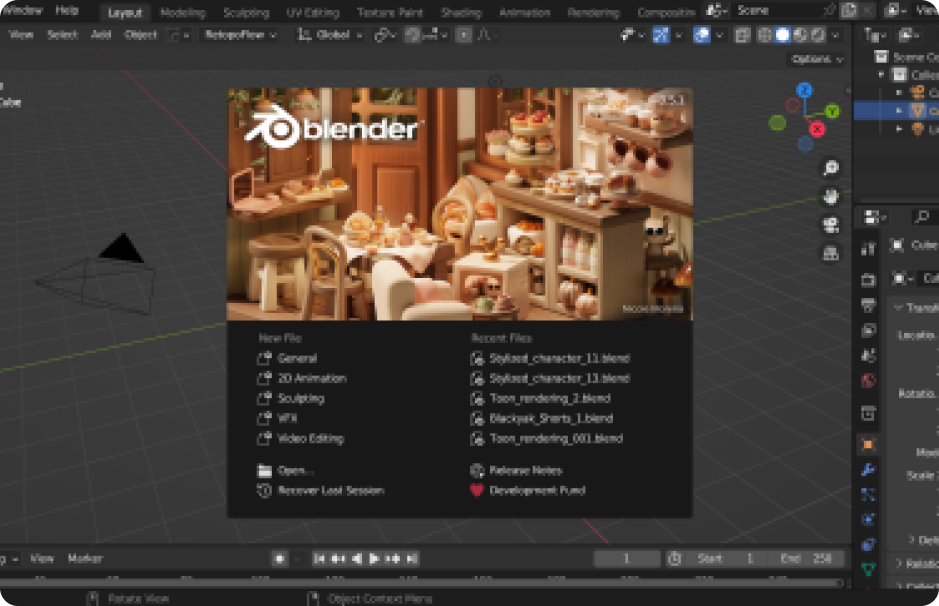This screenshot has height=606, width=939.
Task: Toggle snapping magnet icon in header
Action: coord(412,35)
